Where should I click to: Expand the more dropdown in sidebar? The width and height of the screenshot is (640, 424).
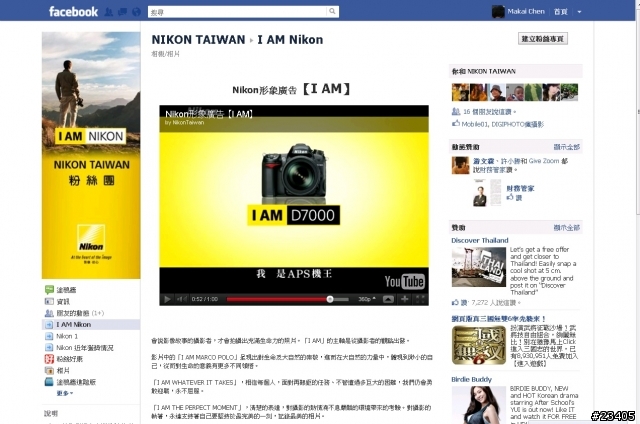tap(65, 393)
